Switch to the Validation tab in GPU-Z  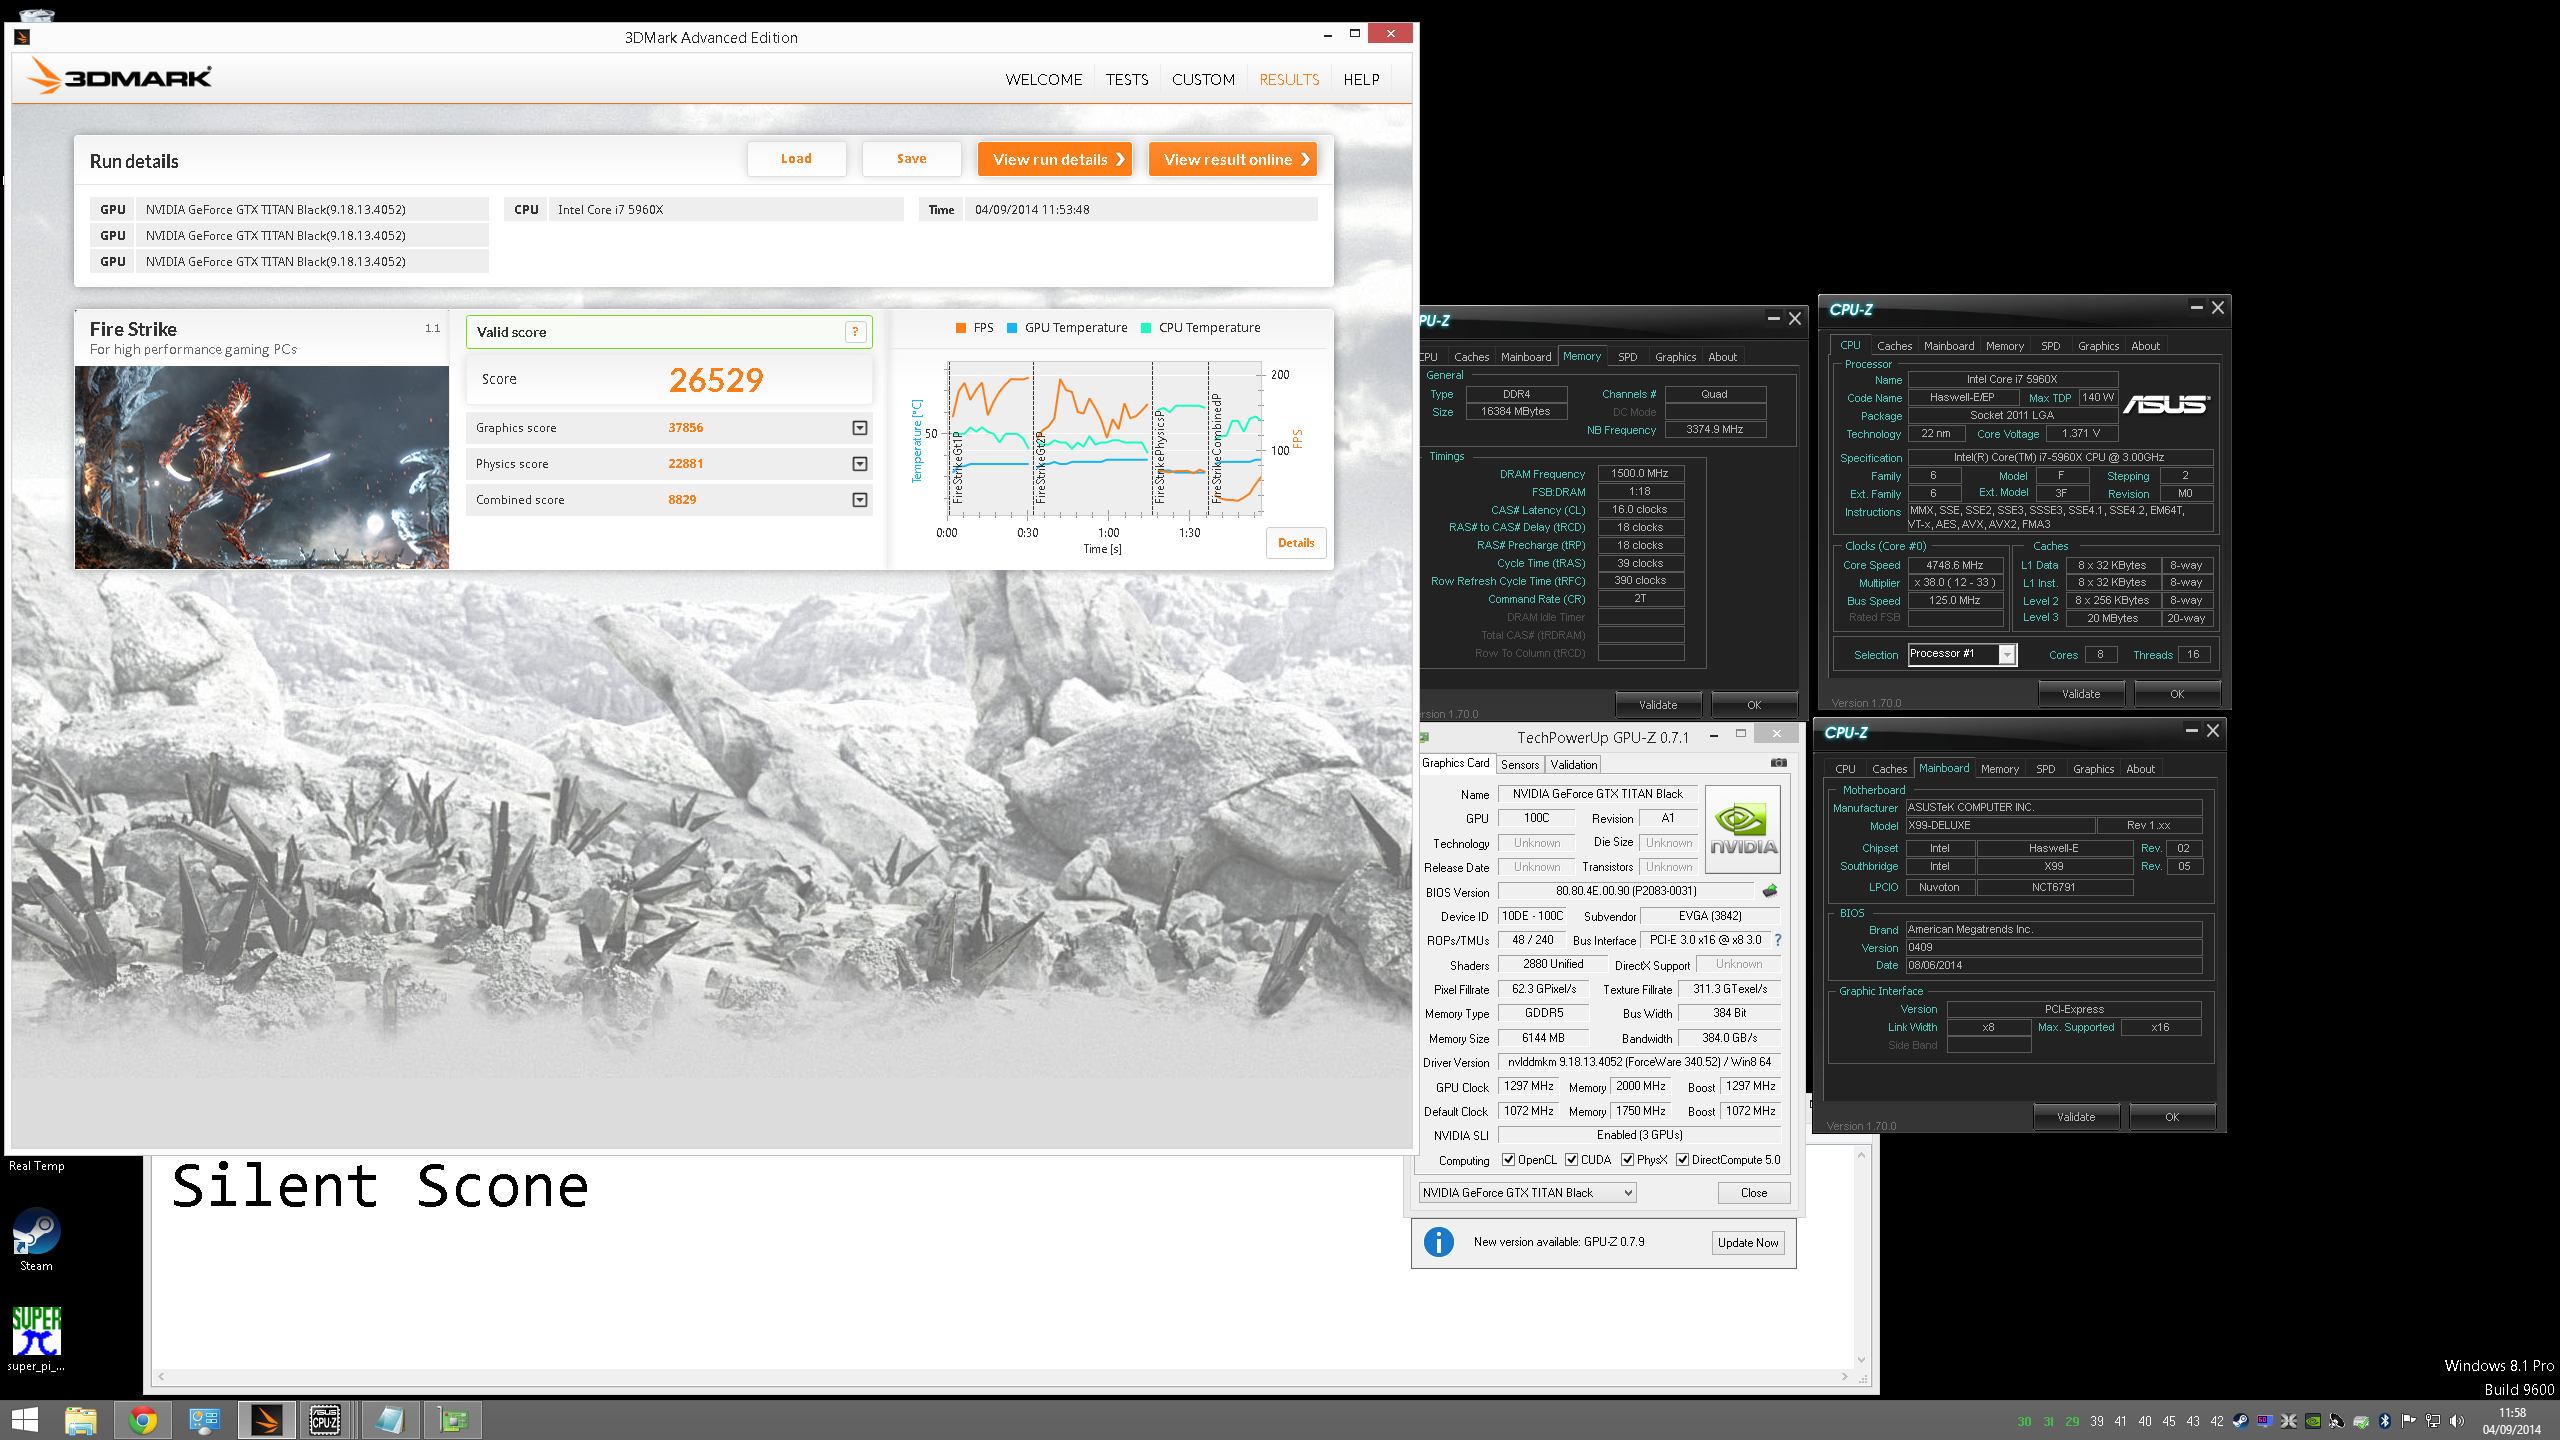tap(1574, 764)
